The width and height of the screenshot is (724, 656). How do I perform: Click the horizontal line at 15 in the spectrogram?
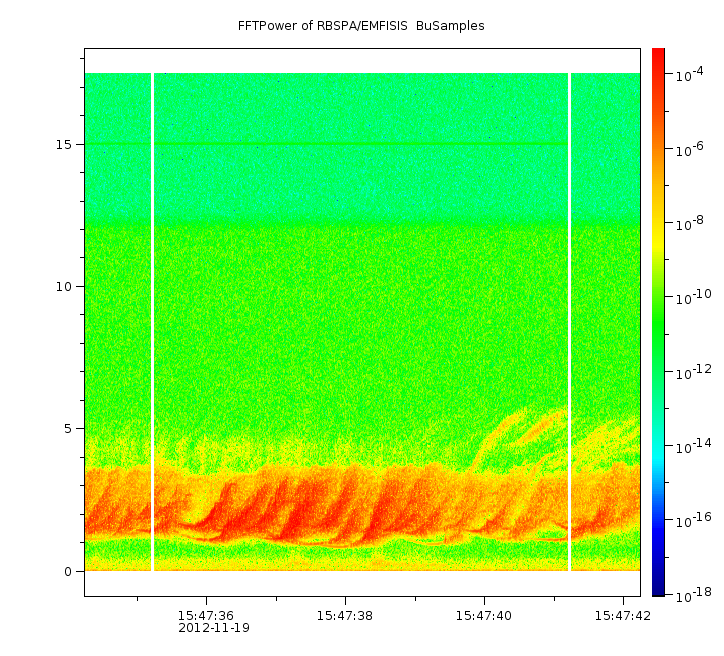(x=362, y=144)
